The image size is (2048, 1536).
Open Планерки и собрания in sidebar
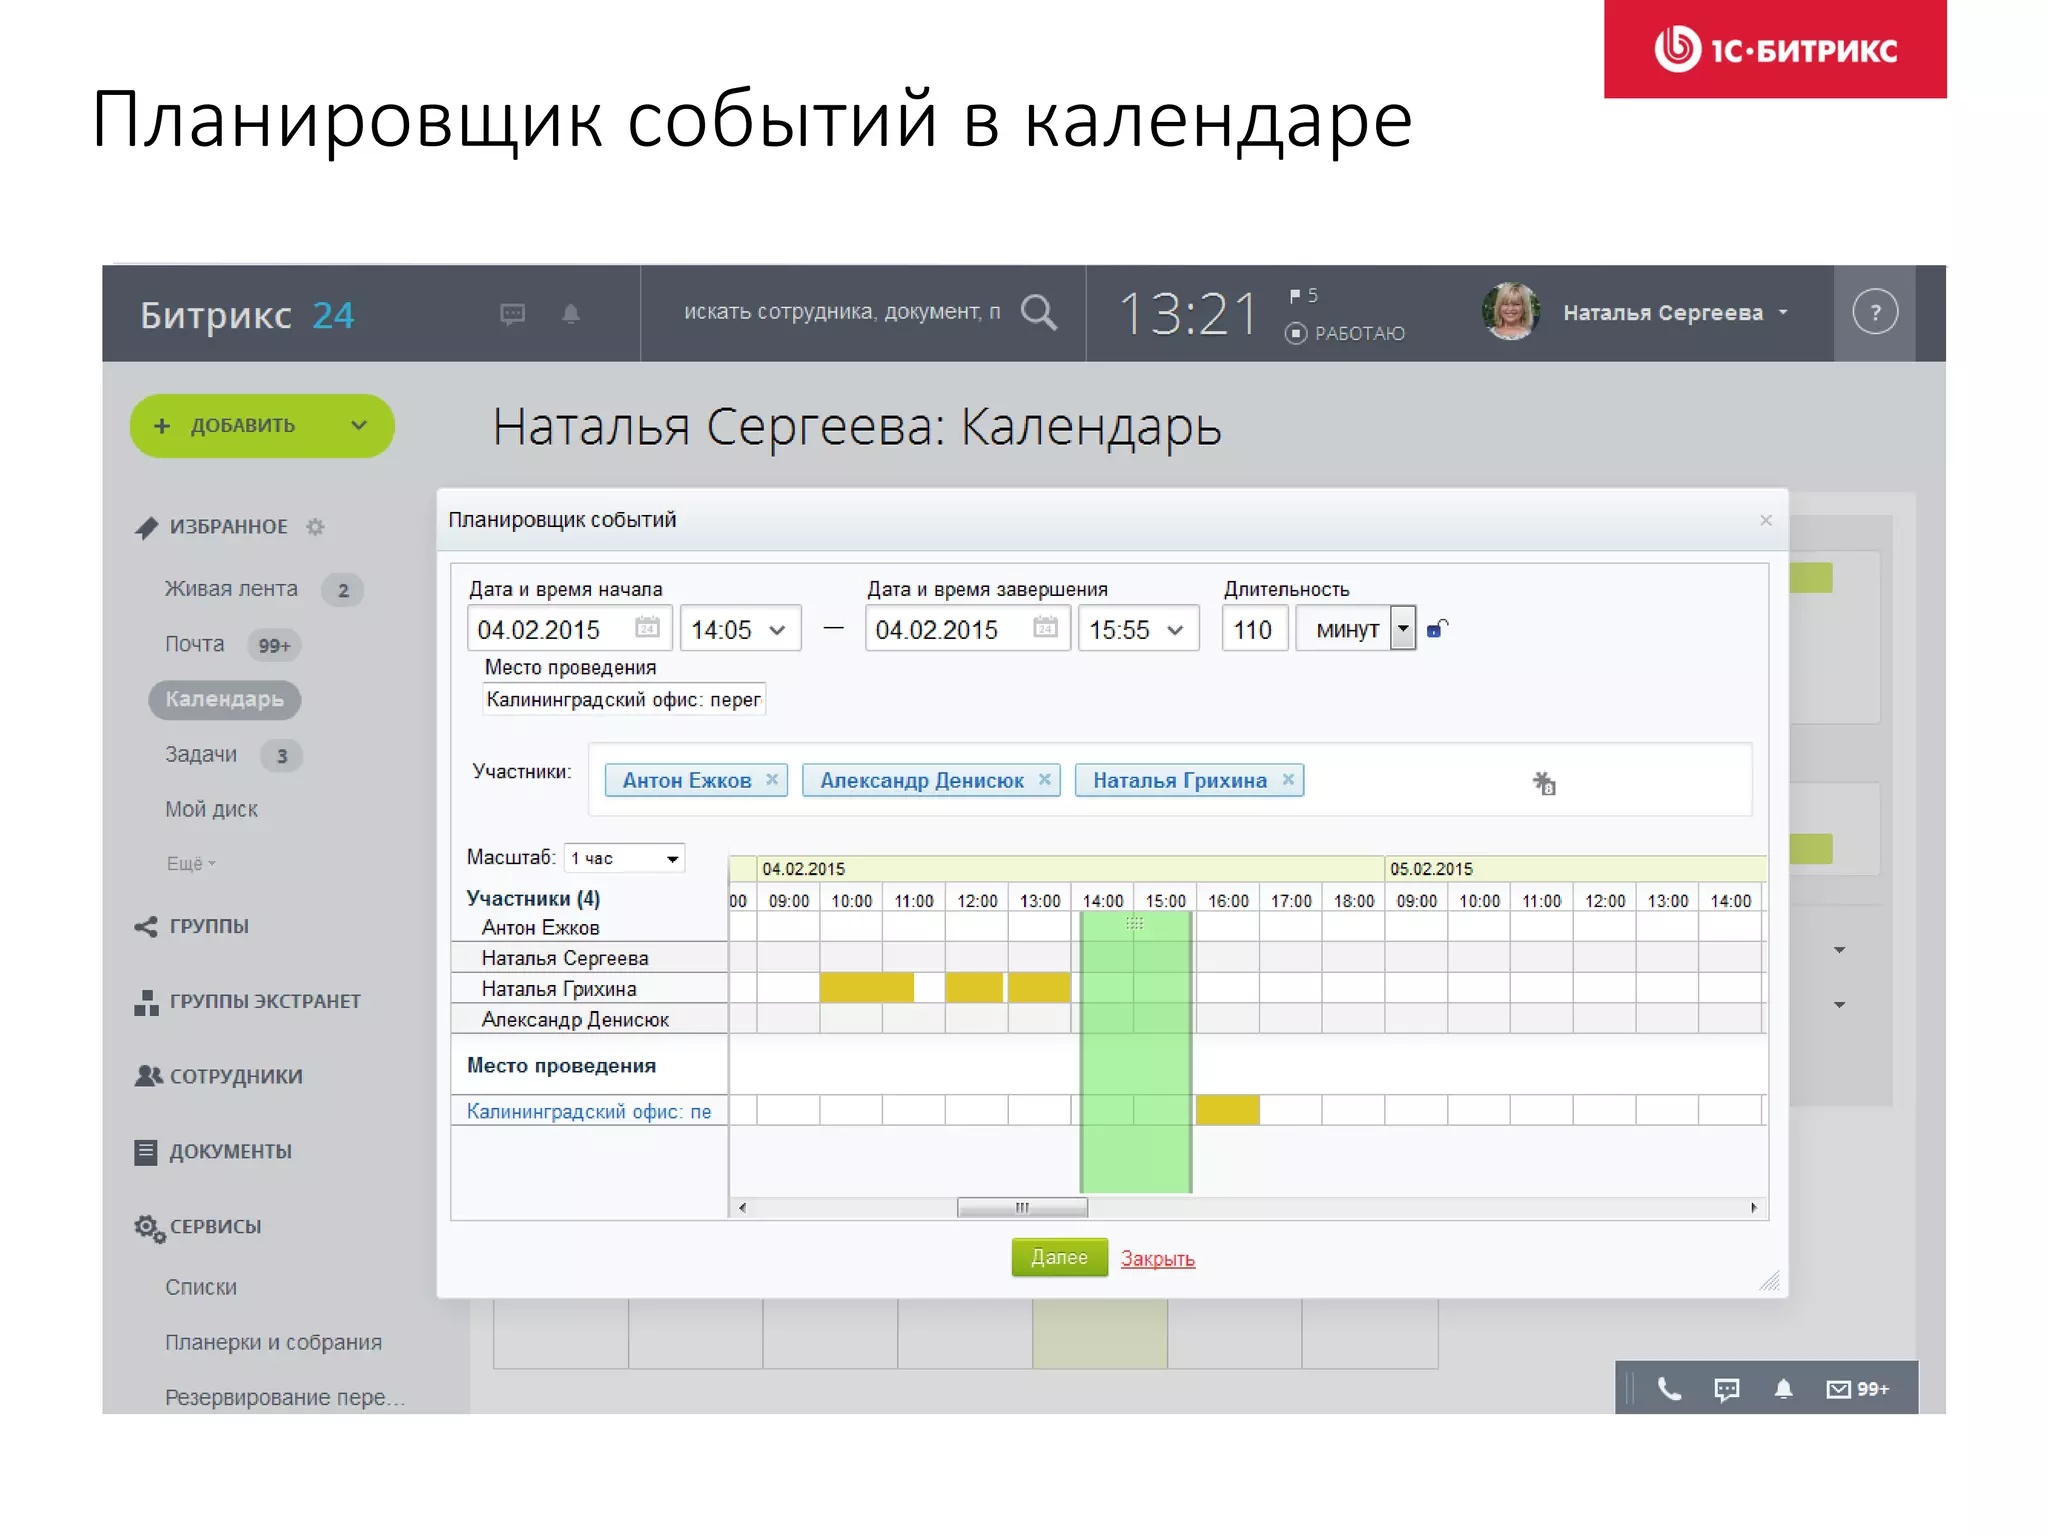point(273,1342)
